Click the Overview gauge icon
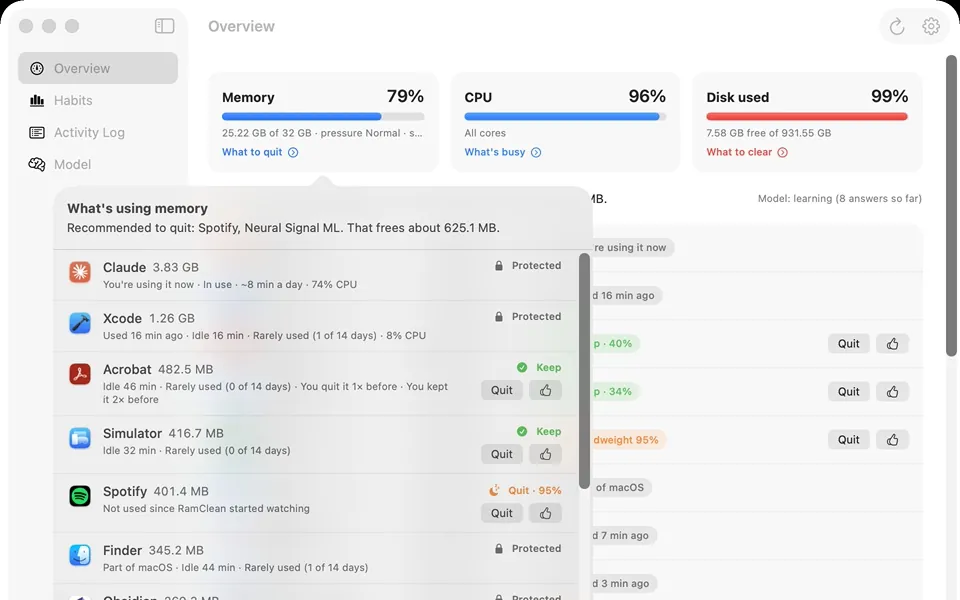The image size is (960, 600). [37, 68]
